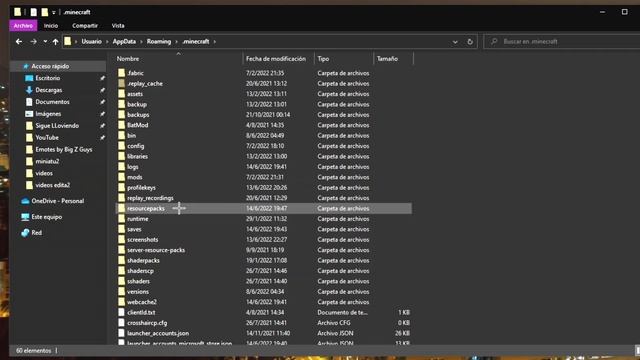Select Este equipo in sidebar
640x360 pixels.
(x=47, y=217)
